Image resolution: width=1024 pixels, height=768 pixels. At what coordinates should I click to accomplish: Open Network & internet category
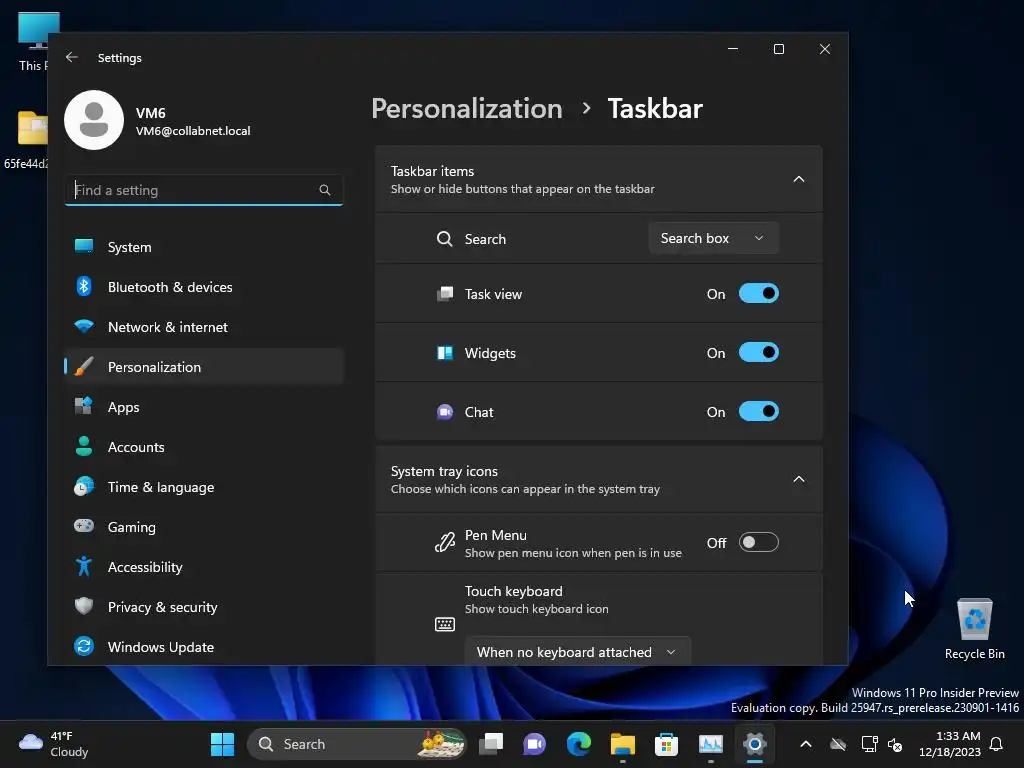click(x=204, y=327)
